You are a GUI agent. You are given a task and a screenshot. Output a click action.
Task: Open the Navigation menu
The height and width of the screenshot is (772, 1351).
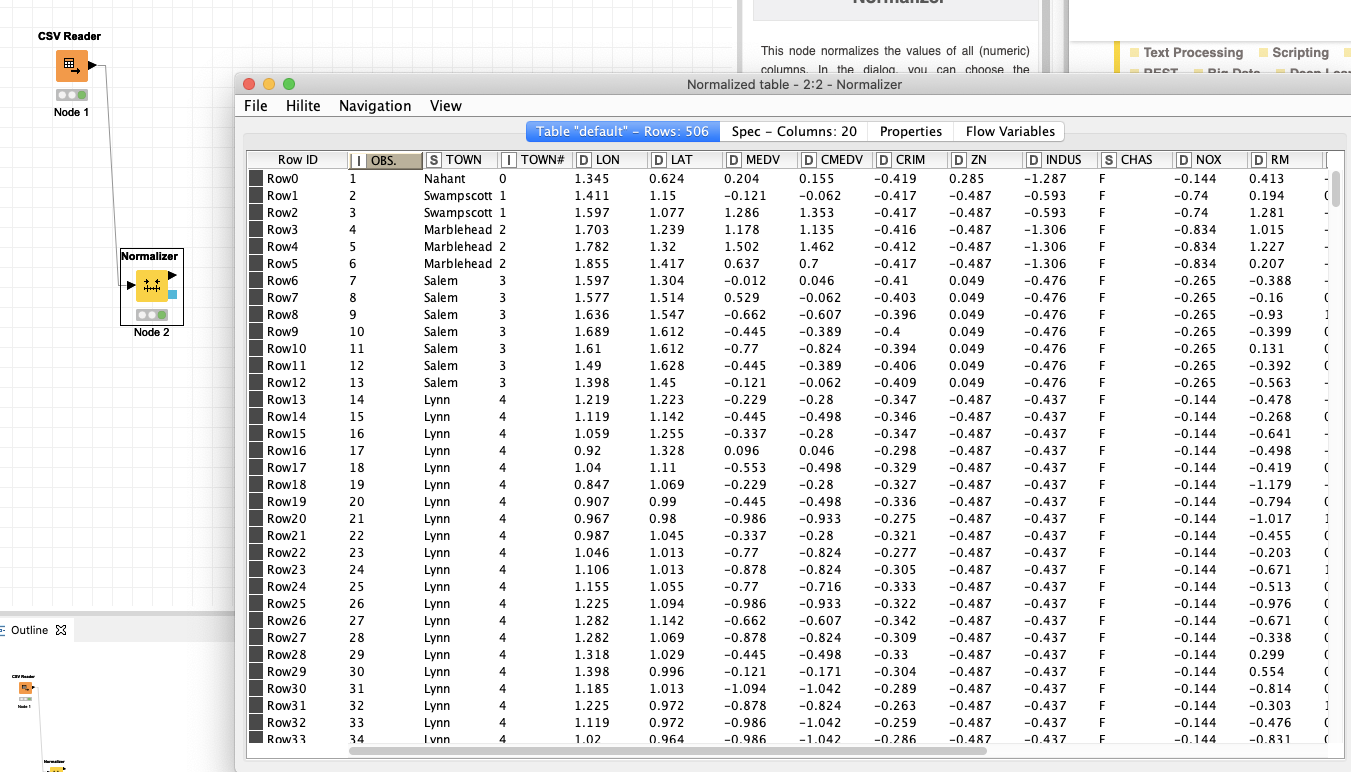[x=375, y=106]
